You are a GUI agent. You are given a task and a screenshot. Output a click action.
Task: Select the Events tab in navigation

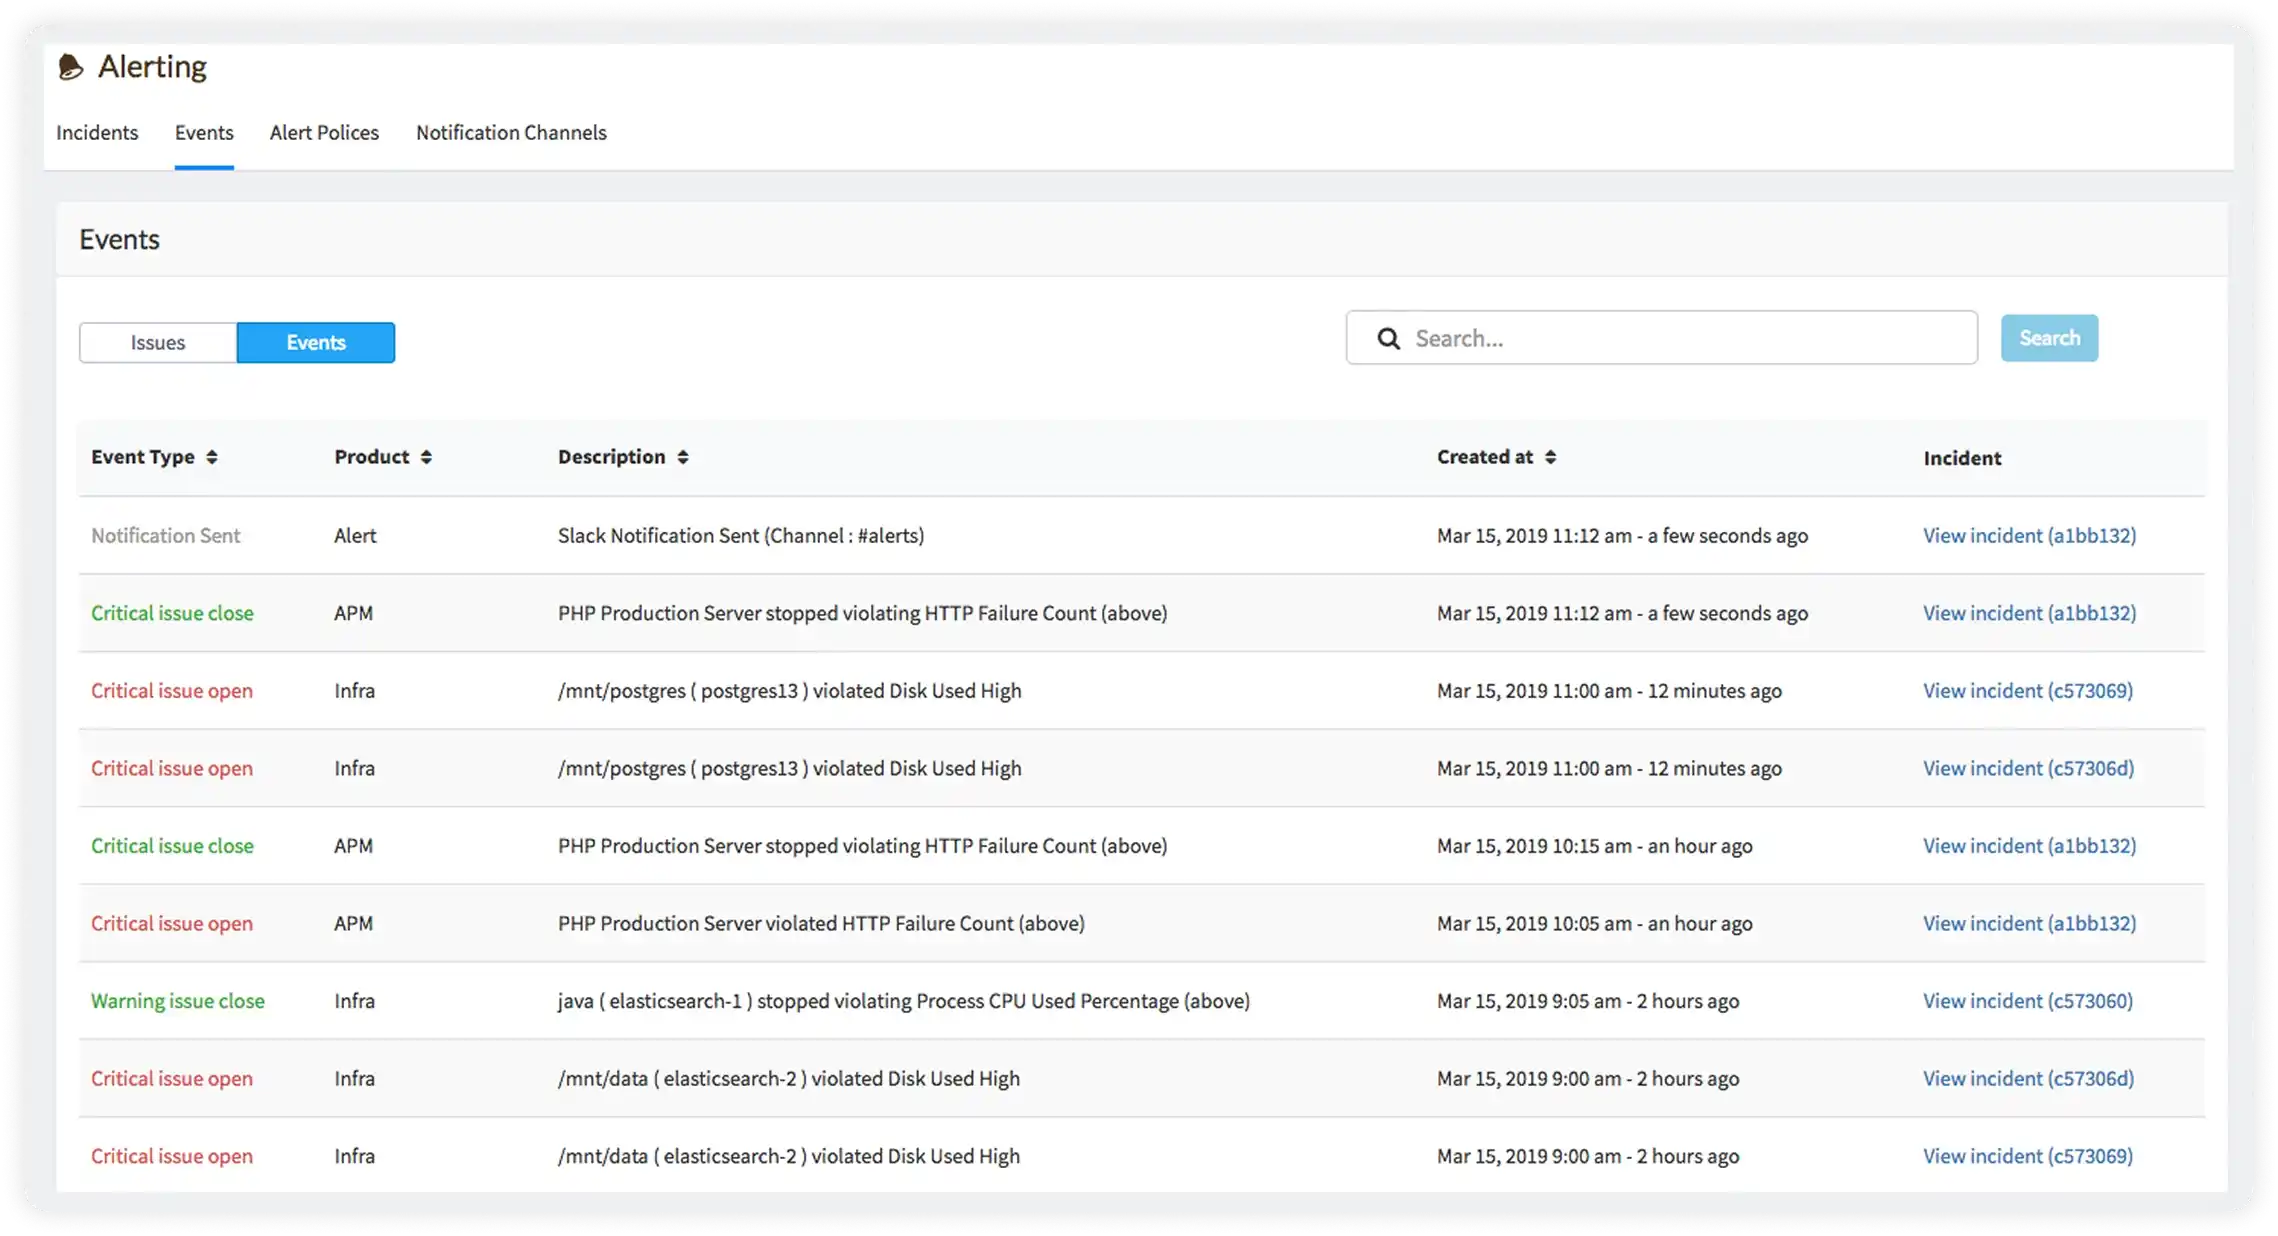tap(204, 132)
